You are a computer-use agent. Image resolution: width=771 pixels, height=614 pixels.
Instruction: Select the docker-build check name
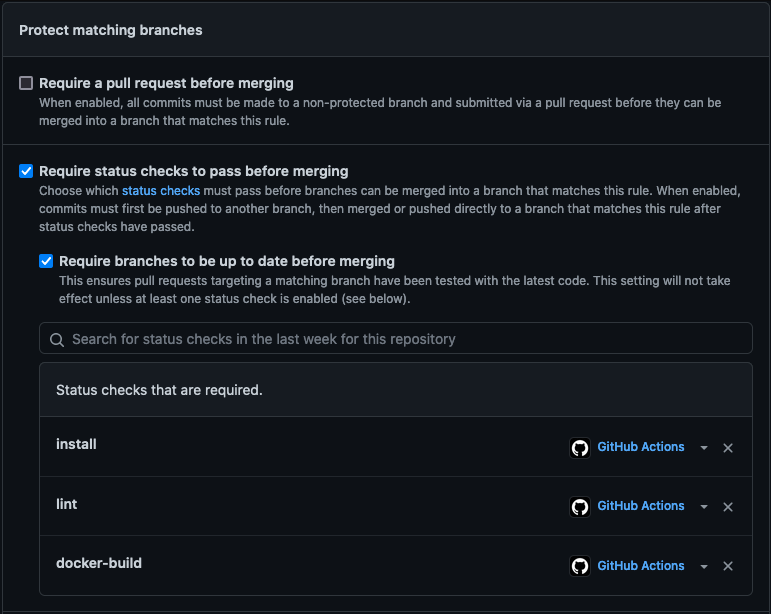click(99, 563)
